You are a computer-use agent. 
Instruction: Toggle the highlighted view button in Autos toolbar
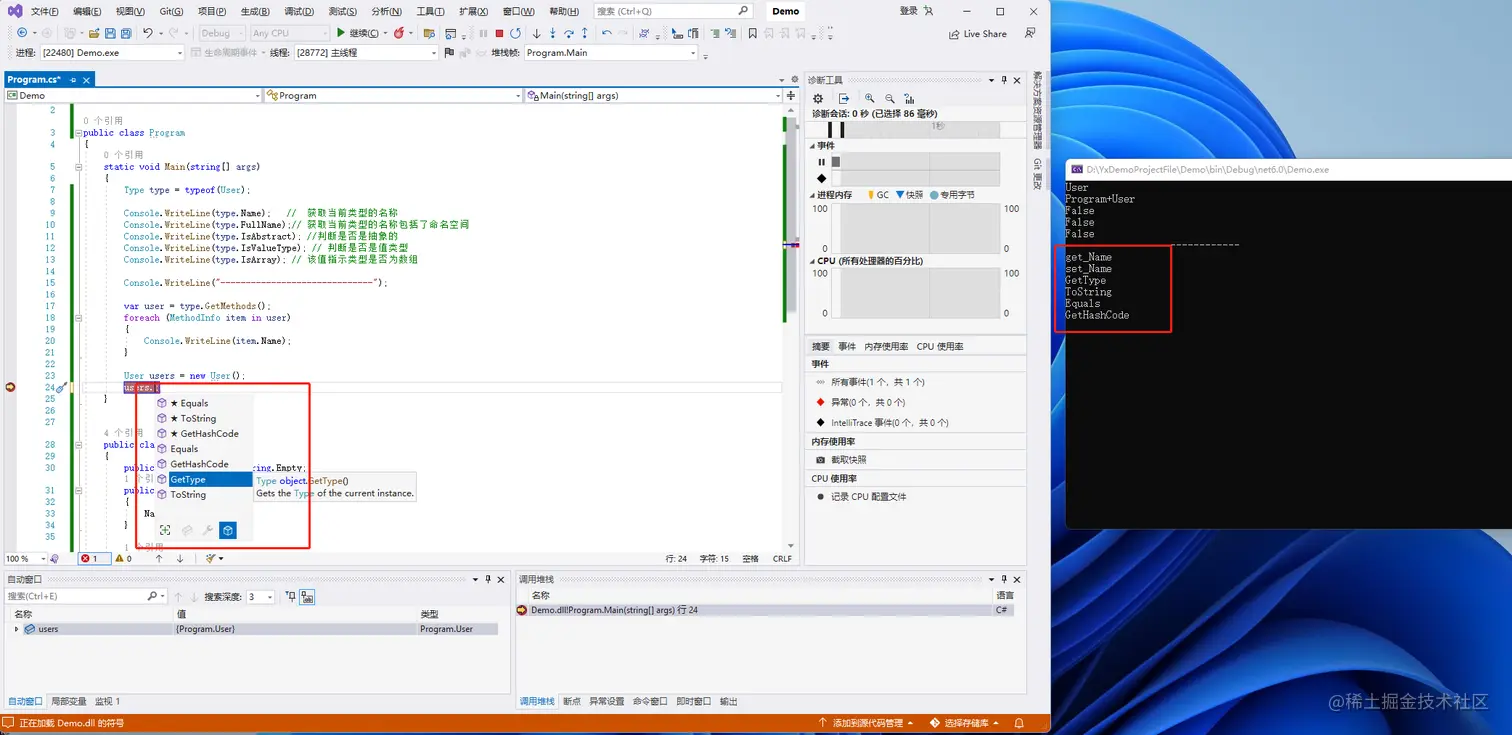(308, 597)
